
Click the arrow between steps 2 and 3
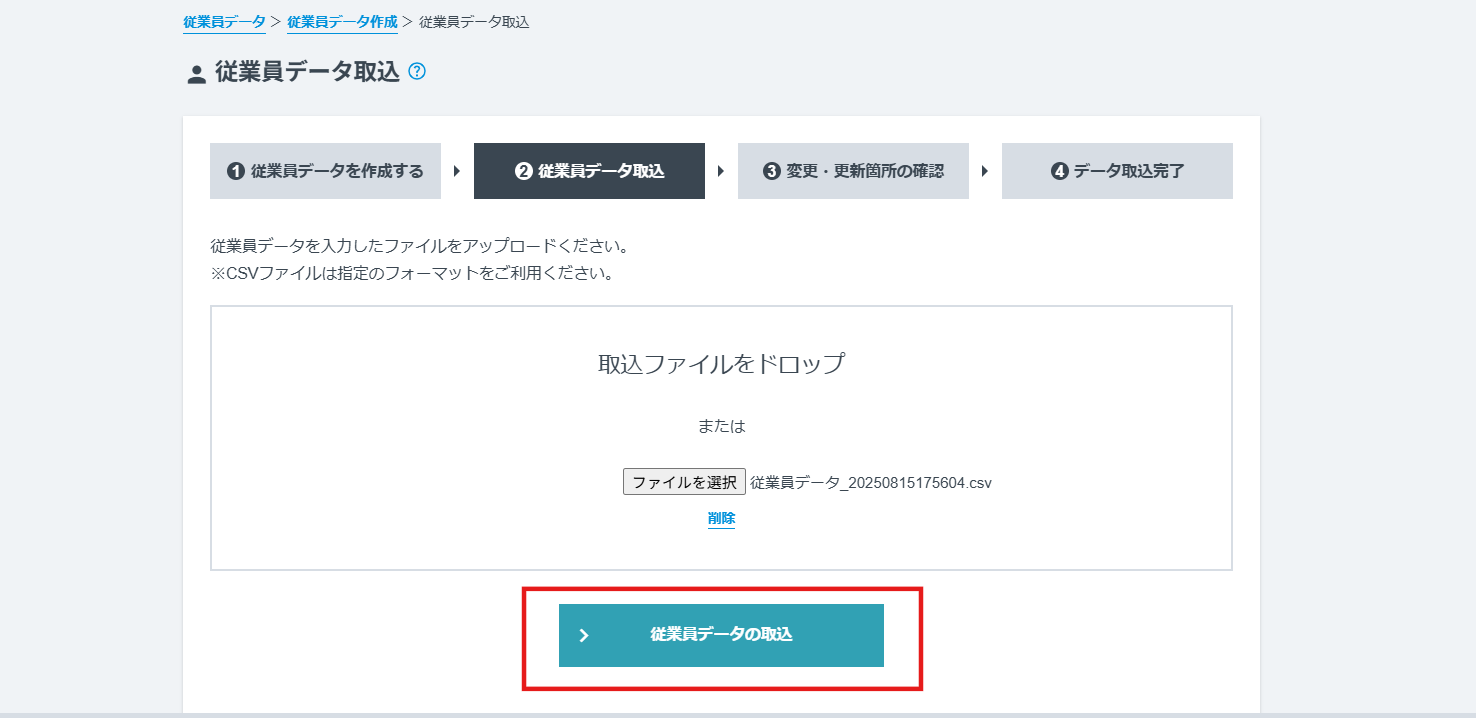pos(721,171)
